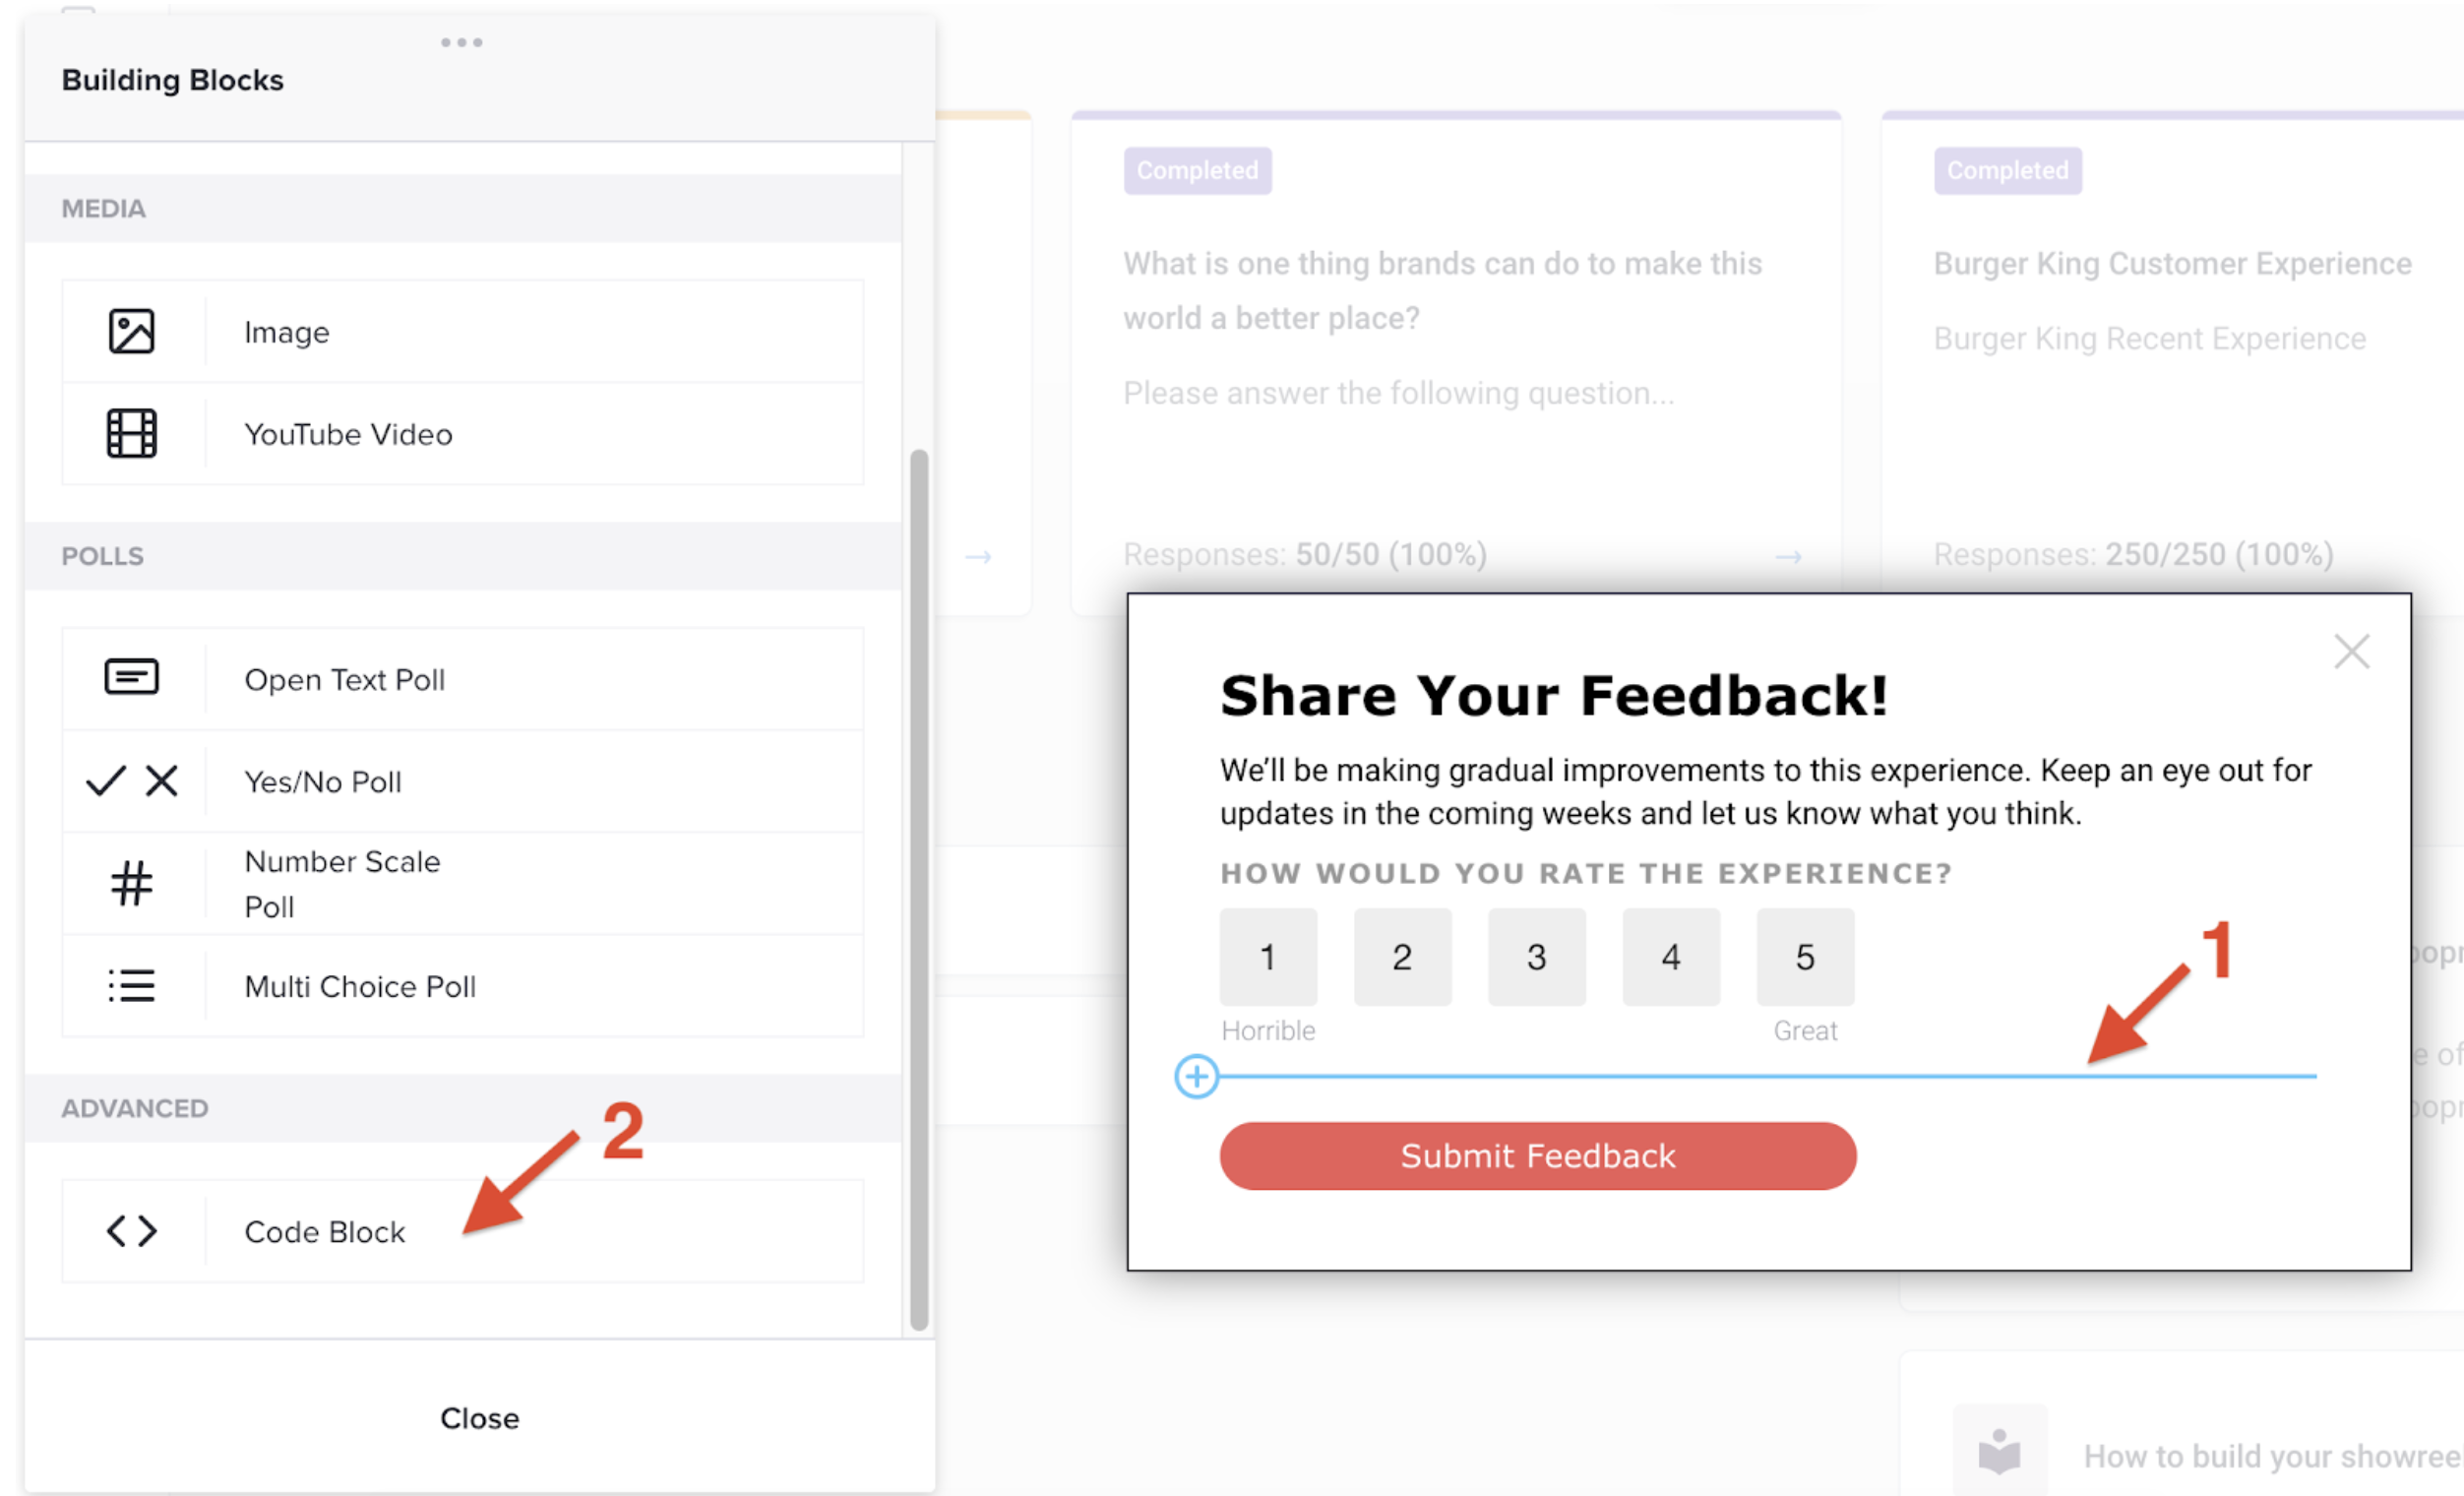This screenshot has width=2464, height=1496.
Task: Click the Submit Feedback button
Action: (x=1537, y=1155)
